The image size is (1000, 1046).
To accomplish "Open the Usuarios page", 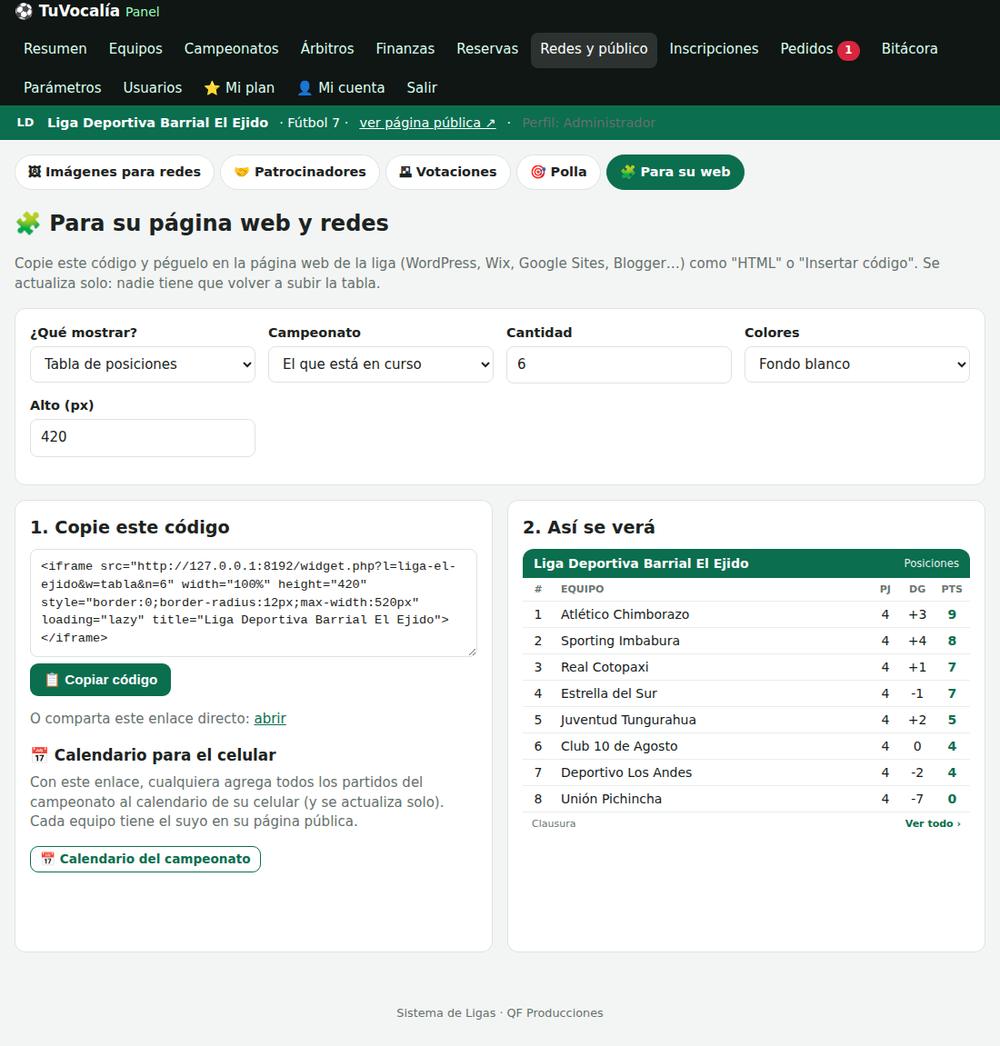I will point(152,88).
